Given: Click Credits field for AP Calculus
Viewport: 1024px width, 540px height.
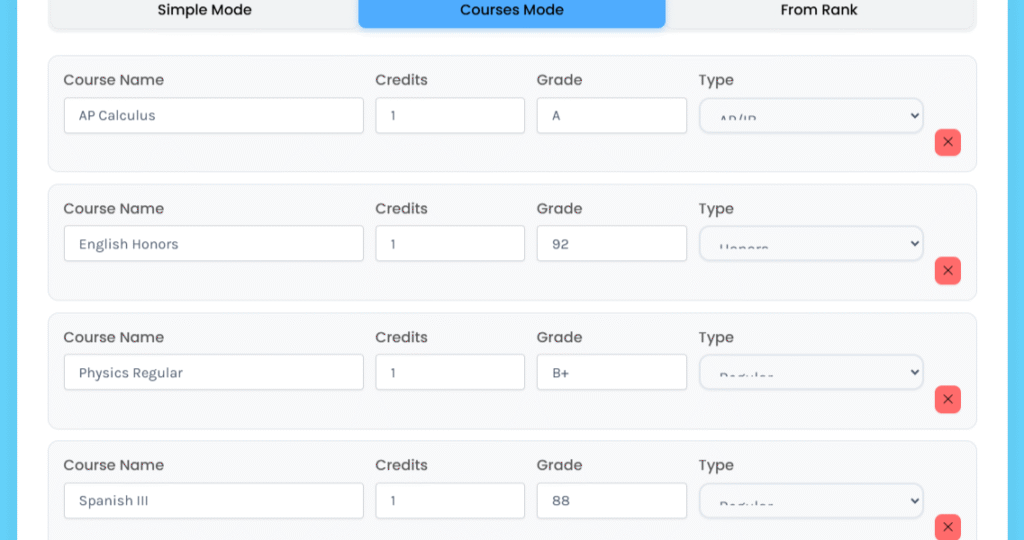Looking at the screenshot, I should (449, 116).
